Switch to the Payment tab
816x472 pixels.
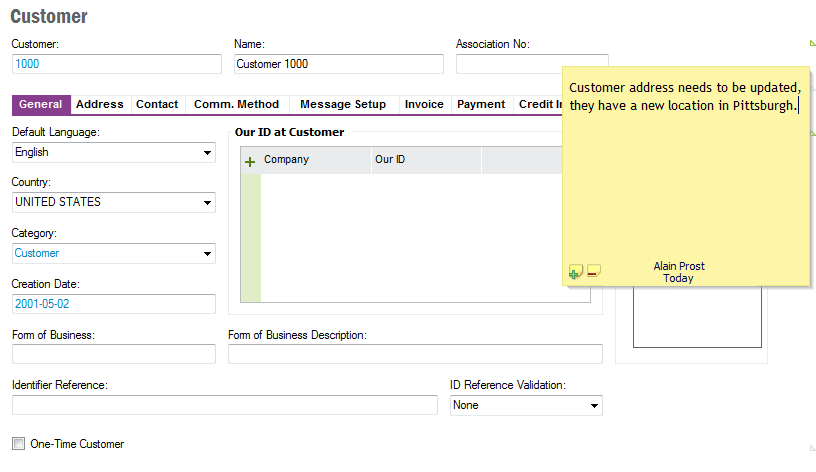click(x=481, y=104)
